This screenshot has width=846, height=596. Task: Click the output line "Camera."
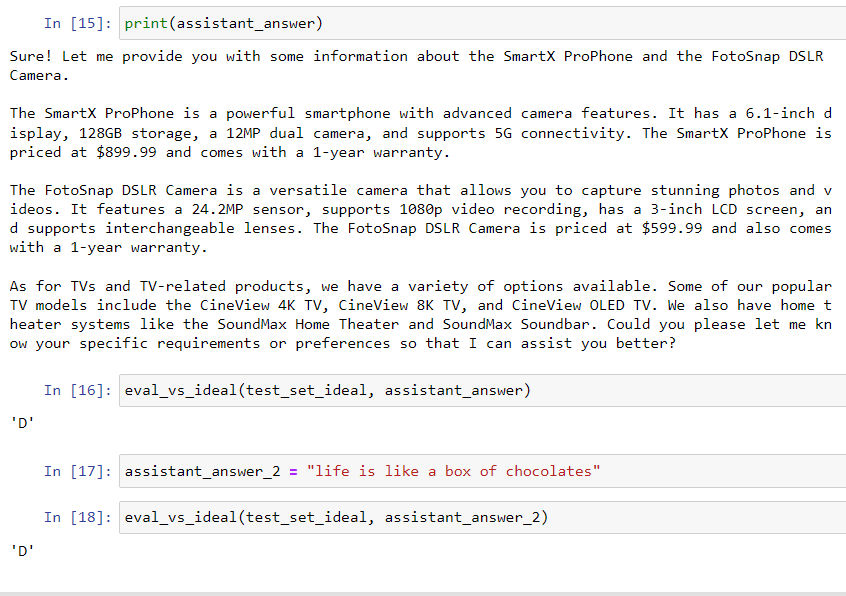coord(39,75)
